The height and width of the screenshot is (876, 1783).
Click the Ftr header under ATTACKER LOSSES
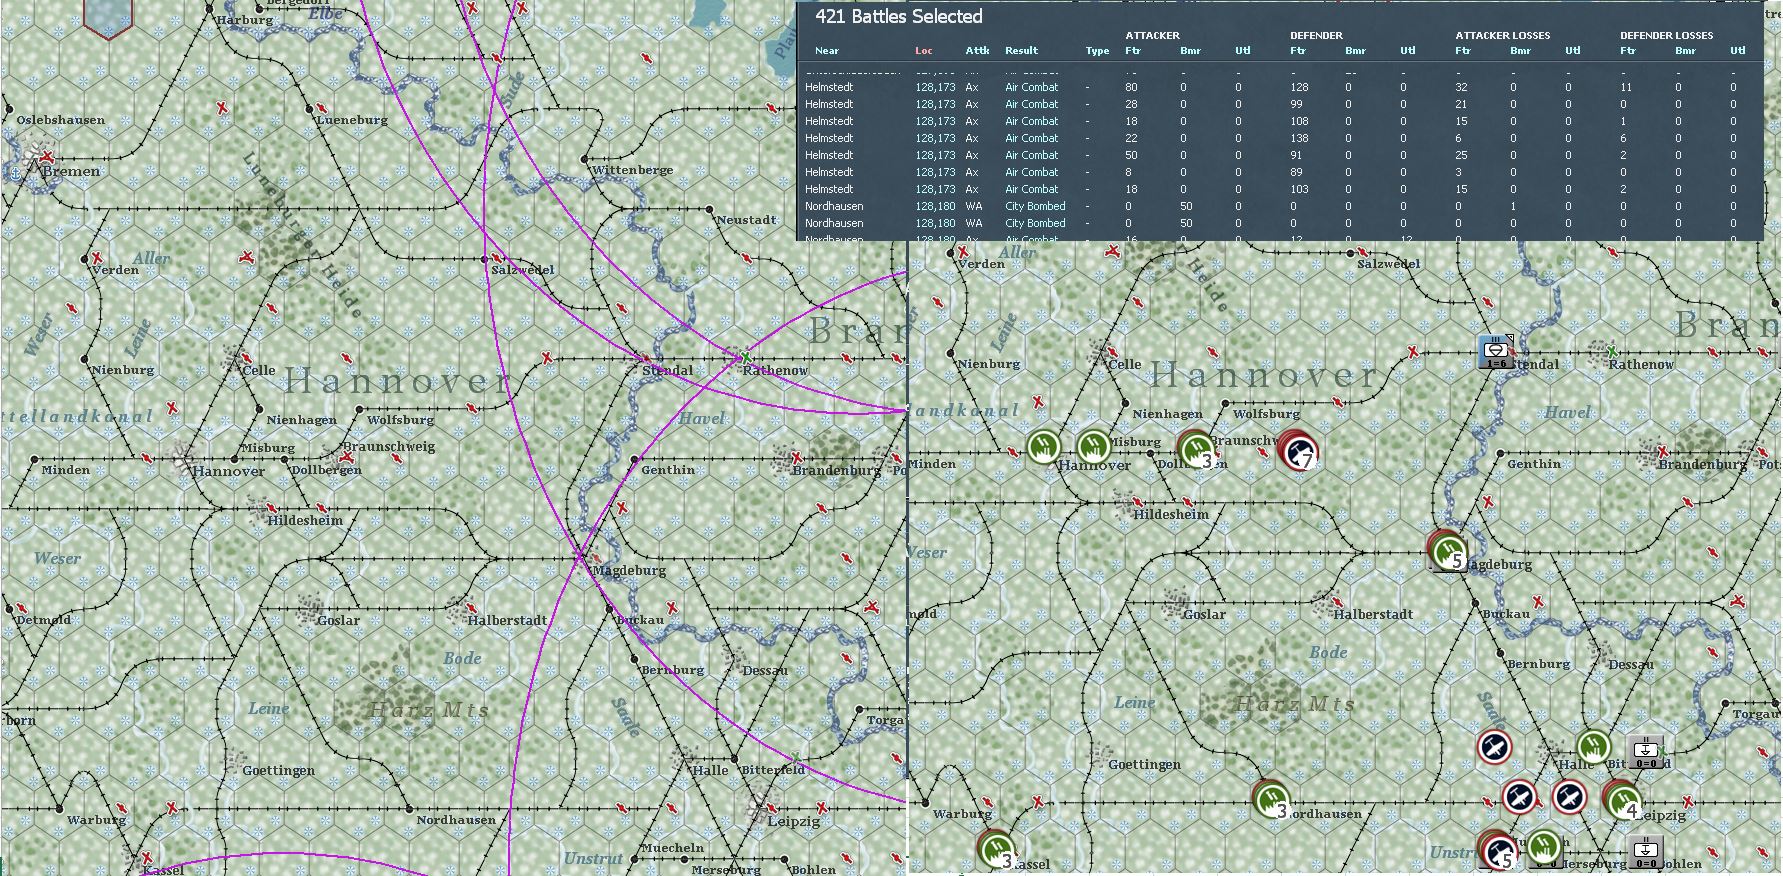click(1463, 51)
